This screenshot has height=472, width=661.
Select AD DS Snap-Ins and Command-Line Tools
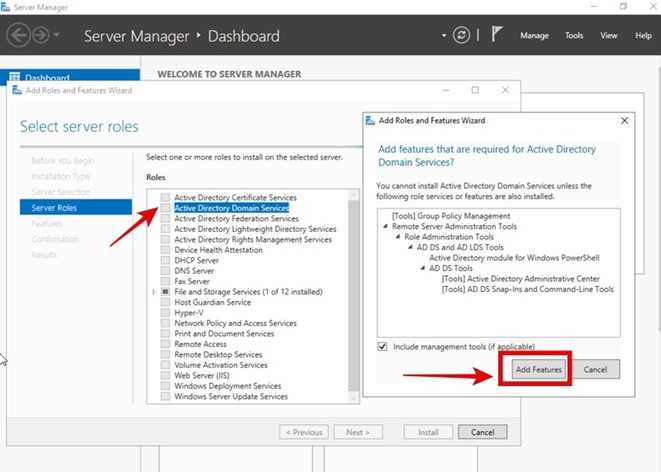click(x=527, y=289)
